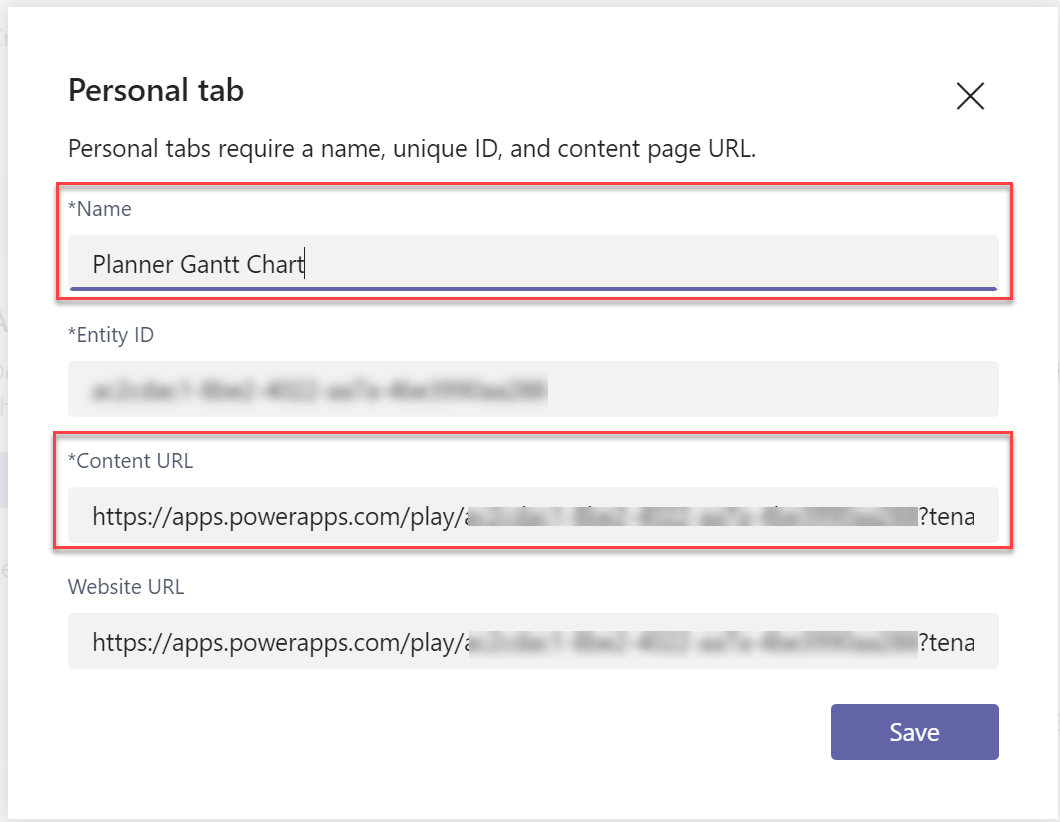Click the "Personal tab" dialog heading
This screenshot has width=1060, height=822.
pyautogui.click(x=156, y=91)
